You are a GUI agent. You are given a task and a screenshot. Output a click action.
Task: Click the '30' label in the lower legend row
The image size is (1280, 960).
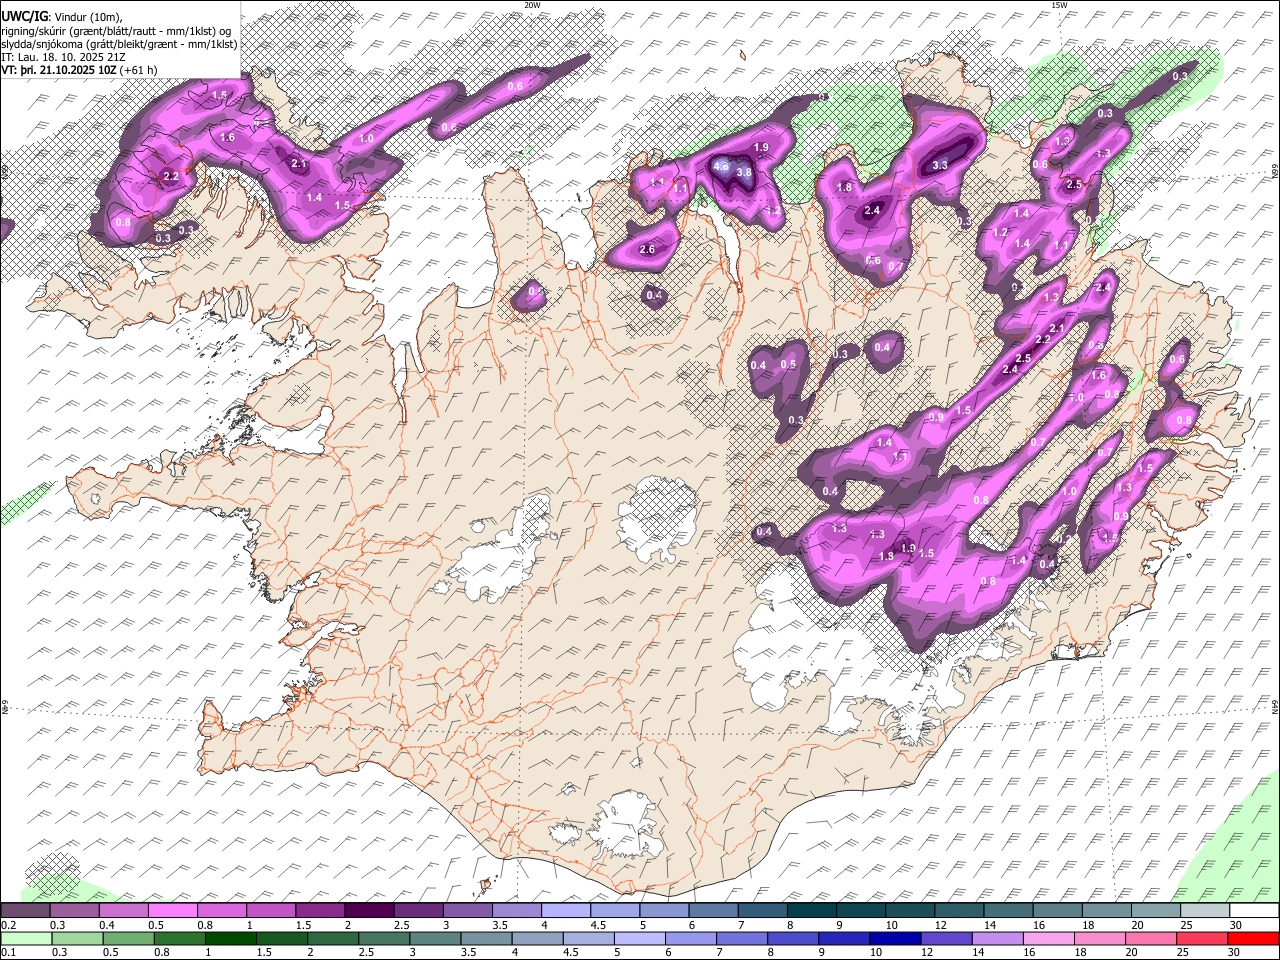pos(1233,952)
